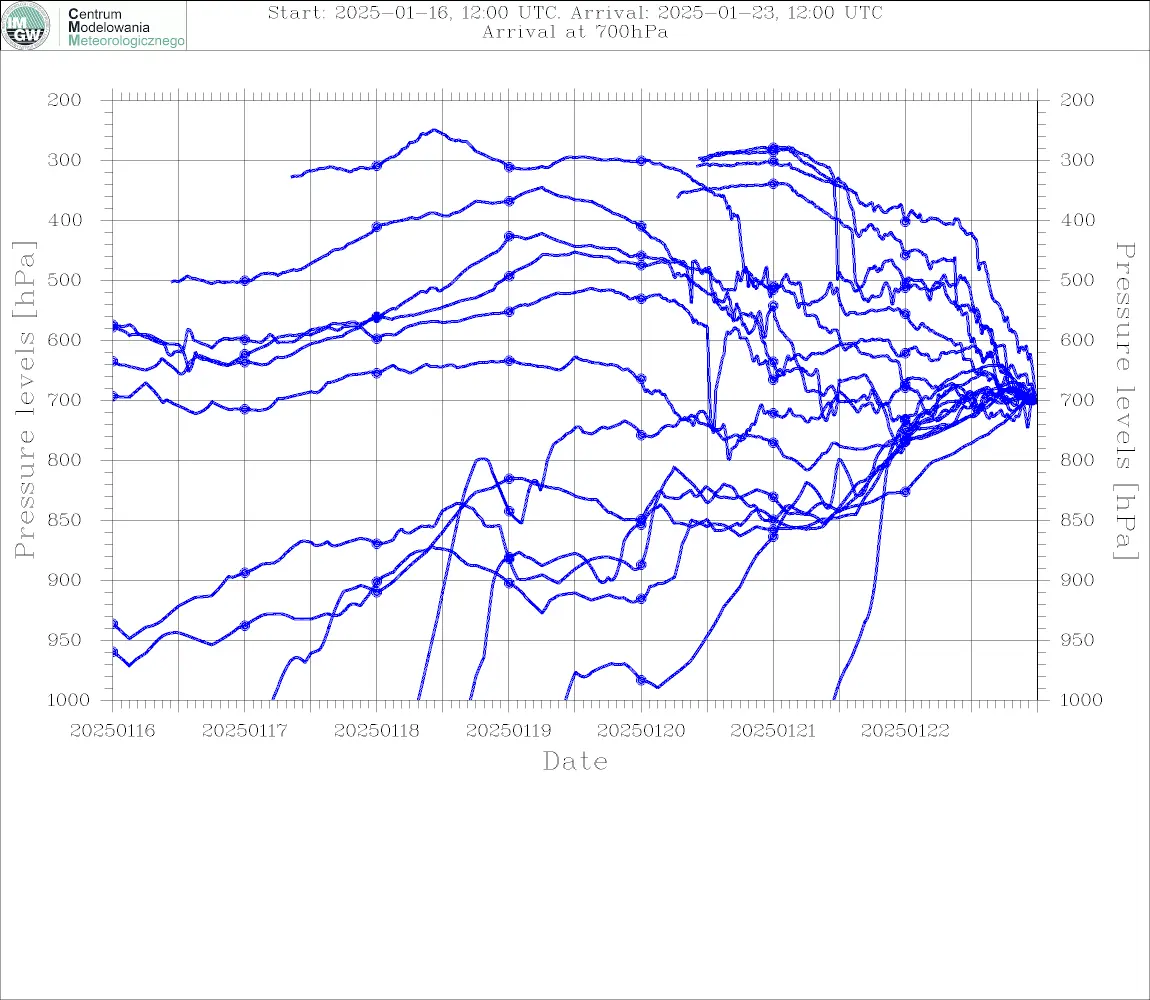Click the left axis 1000 label
This screenshot has height=1000, width=1150.
(x=68, y=700)
